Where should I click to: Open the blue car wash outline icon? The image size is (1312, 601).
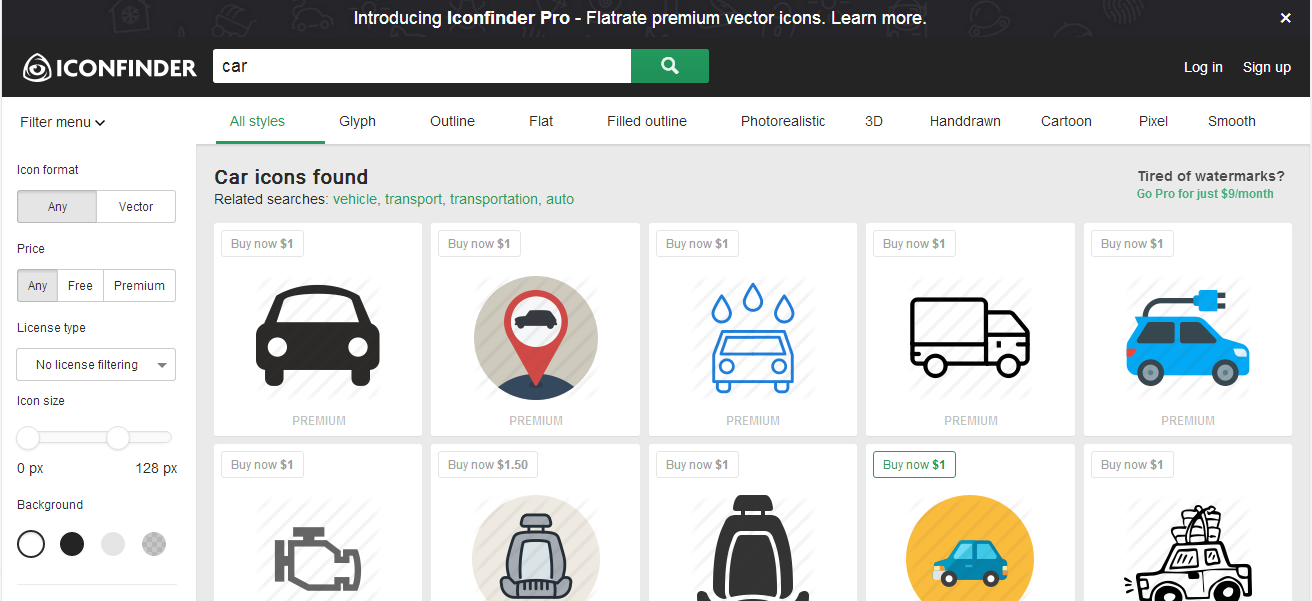(753, 337)
